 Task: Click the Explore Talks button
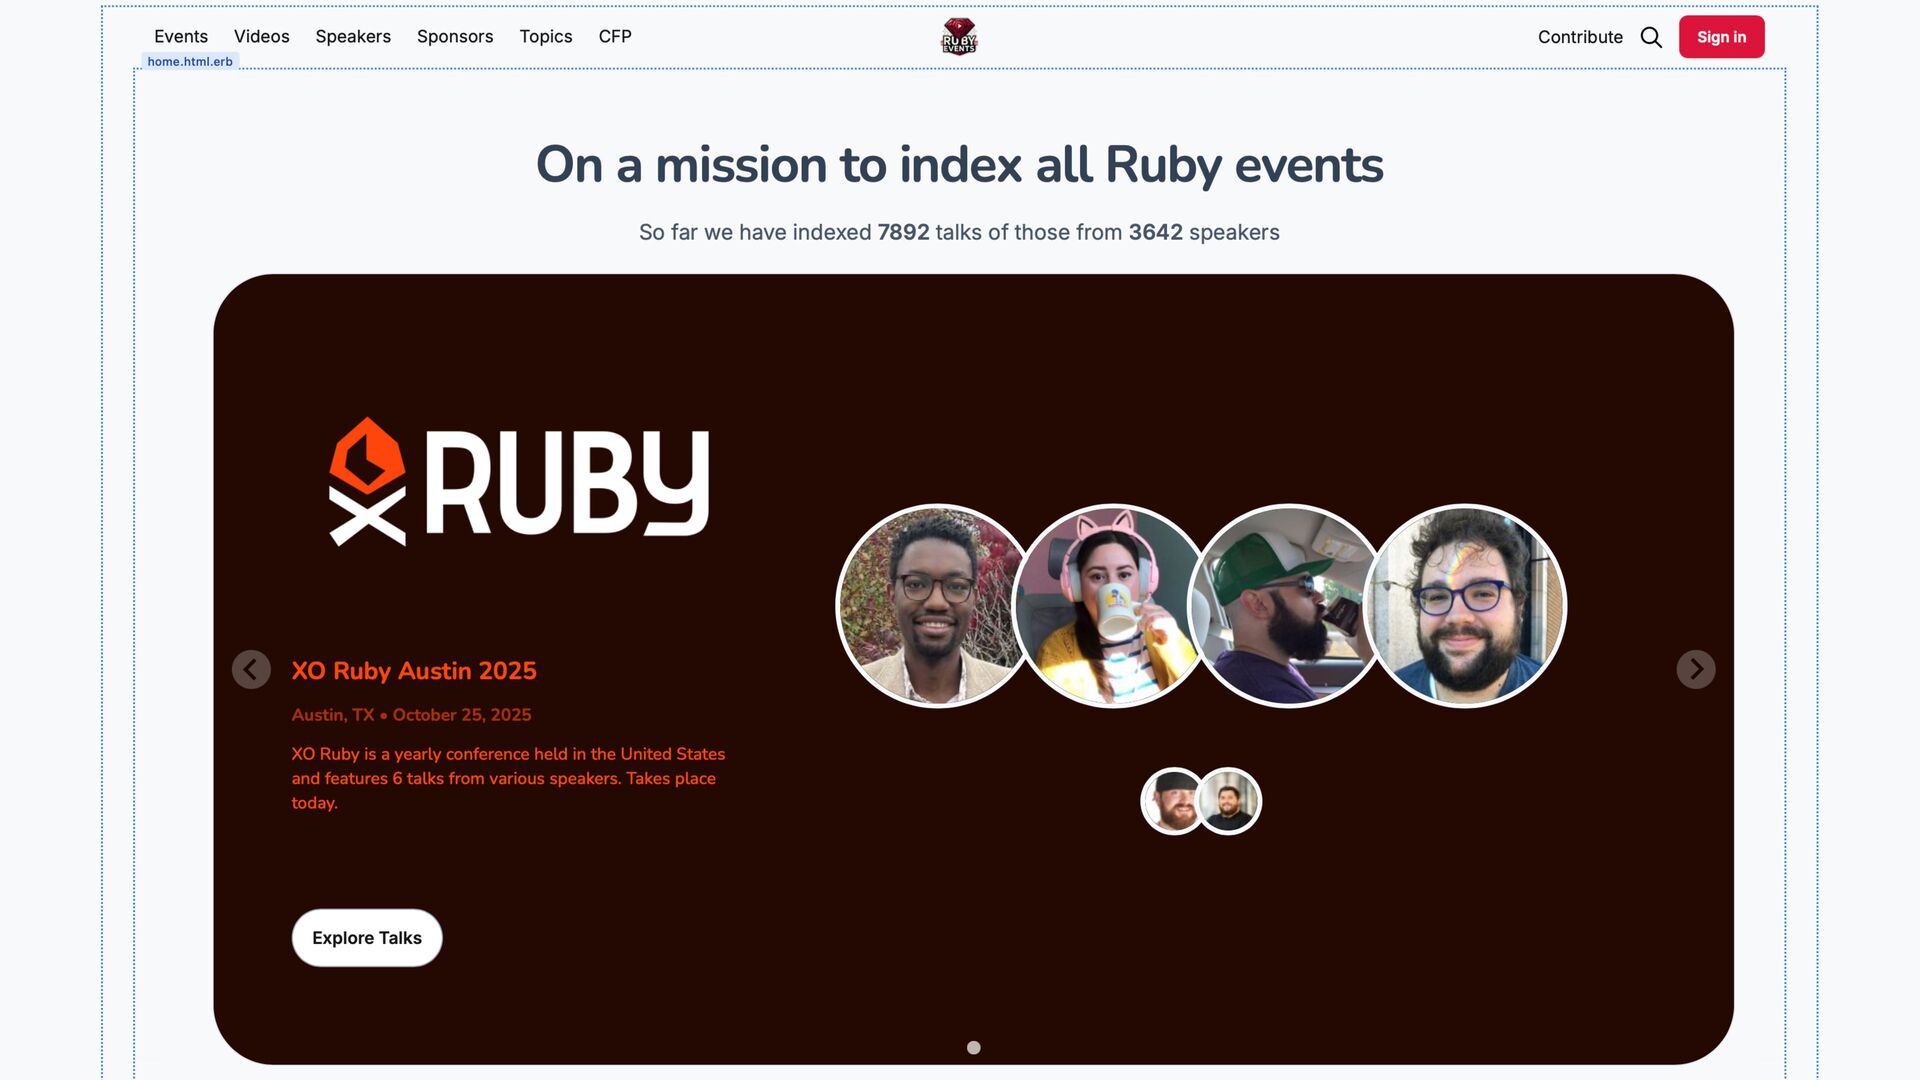tap(367, 938)
